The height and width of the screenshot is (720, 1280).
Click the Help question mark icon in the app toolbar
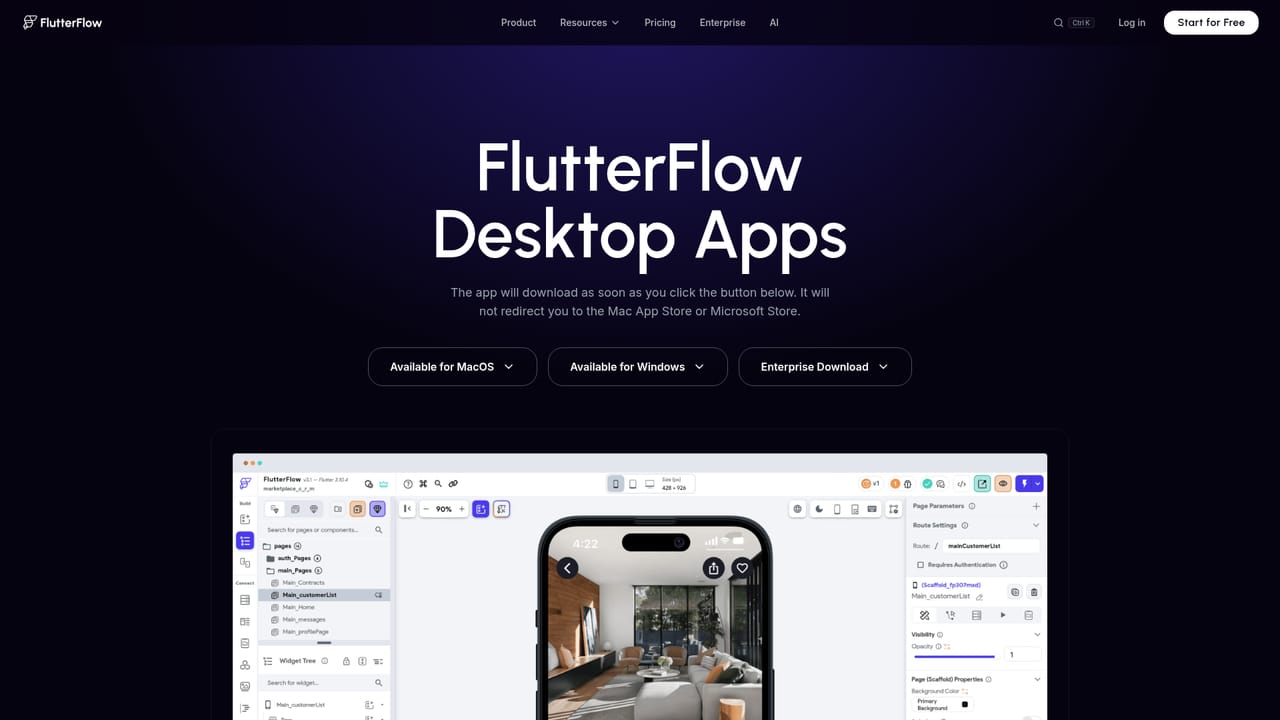point(408,484)
